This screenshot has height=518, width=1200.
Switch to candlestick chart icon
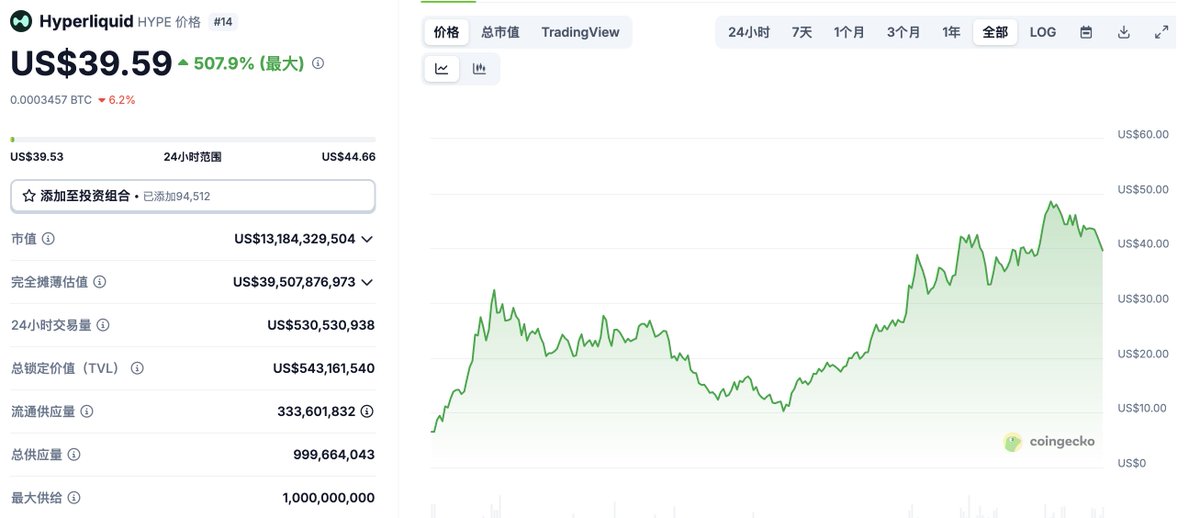click(x=479, y=69)
